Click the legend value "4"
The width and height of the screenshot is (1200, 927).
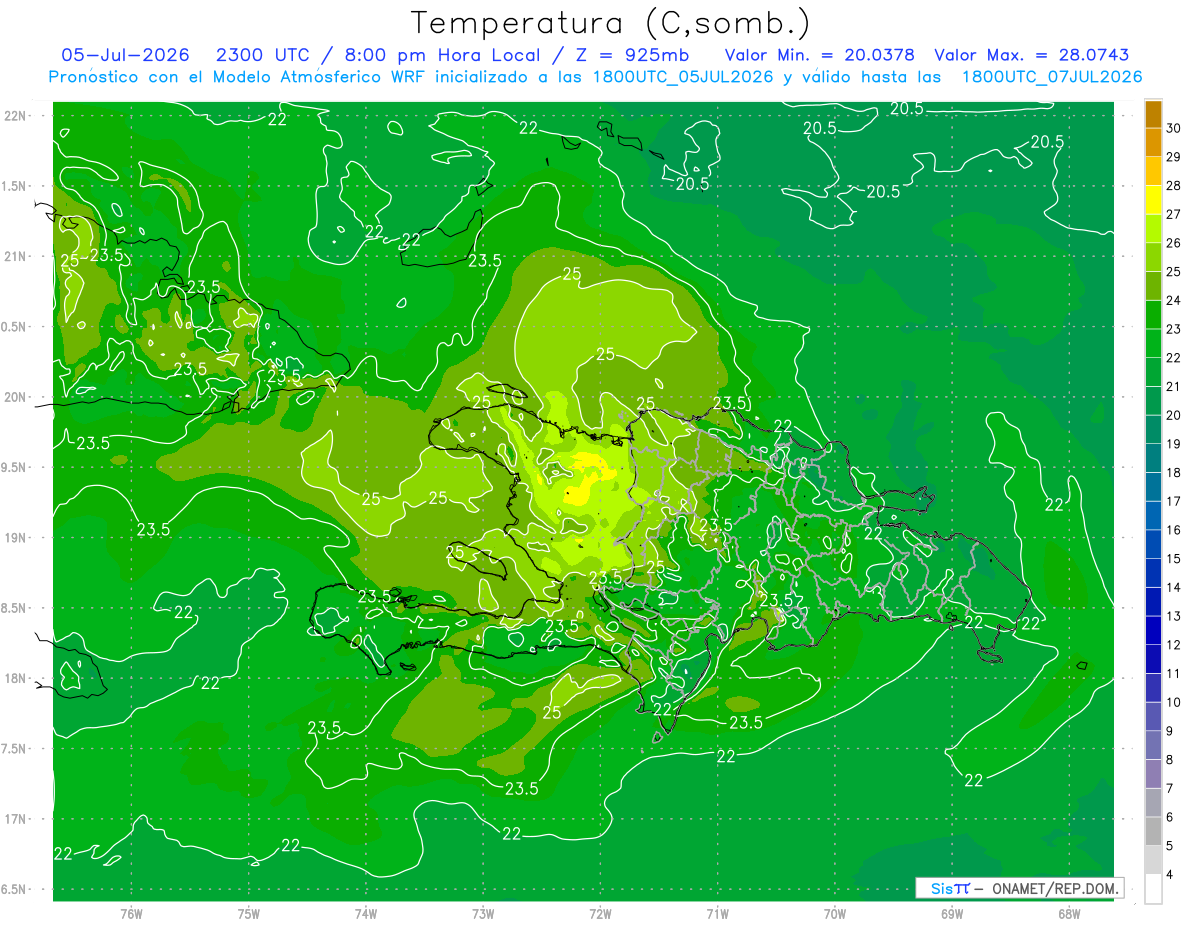tap(1171, 874)
